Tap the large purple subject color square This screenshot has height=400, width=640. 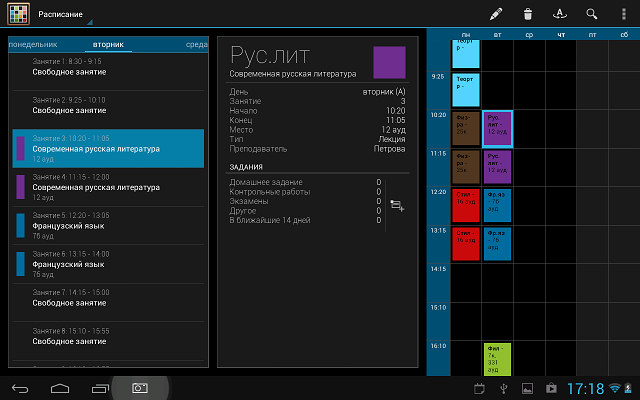(389, 62)
